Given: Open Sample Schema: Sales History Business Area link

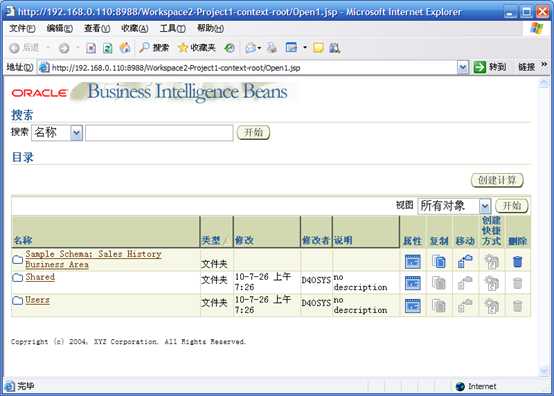Looking at the screenshot, I should click(x=93, y=259).
